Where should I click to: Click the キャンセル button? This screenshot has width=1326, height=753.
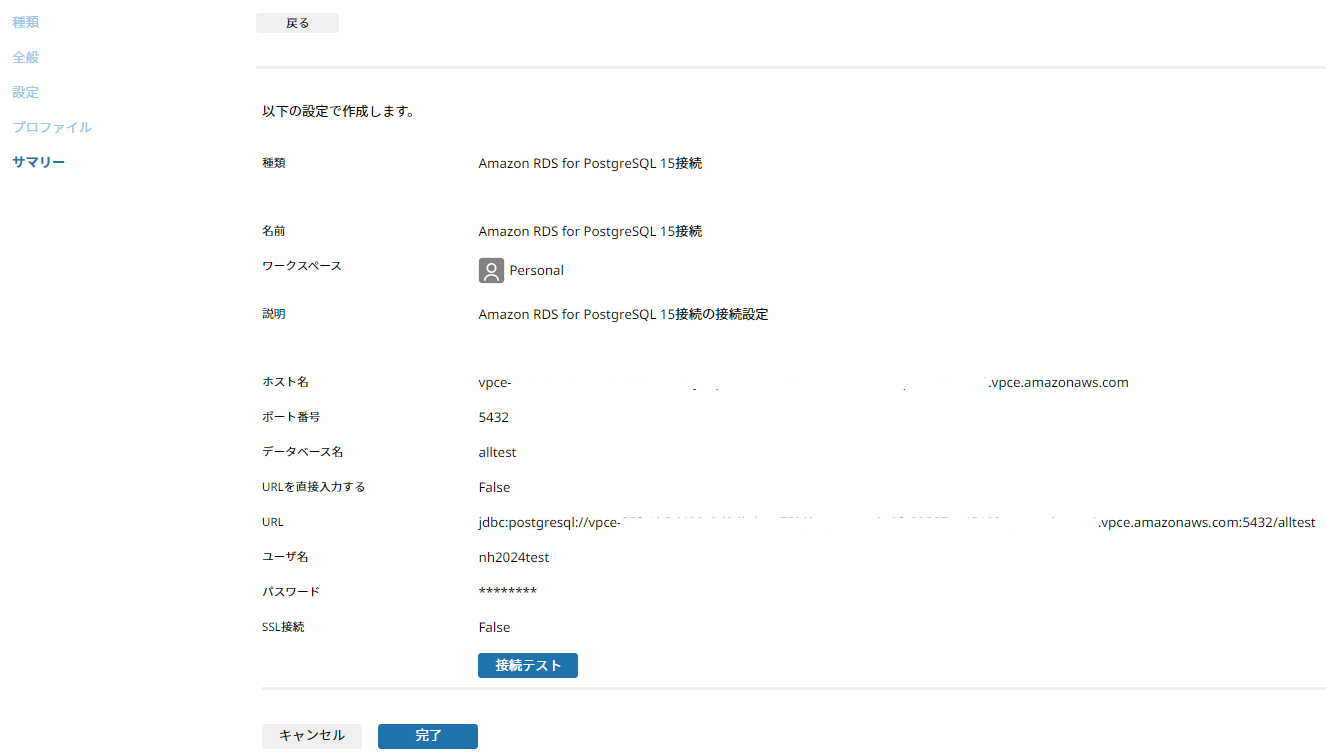pyautogui.click(x=312, y=736)
